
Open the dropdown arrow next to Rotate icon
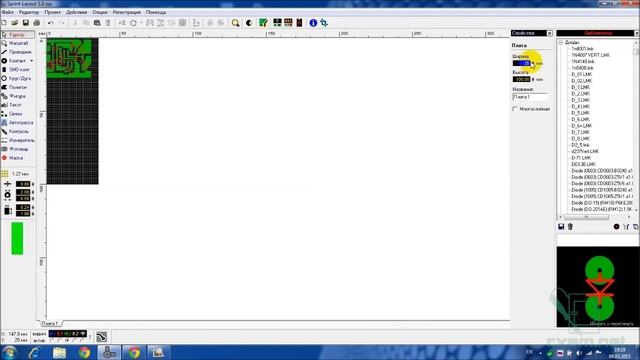[x=141, y=23]
